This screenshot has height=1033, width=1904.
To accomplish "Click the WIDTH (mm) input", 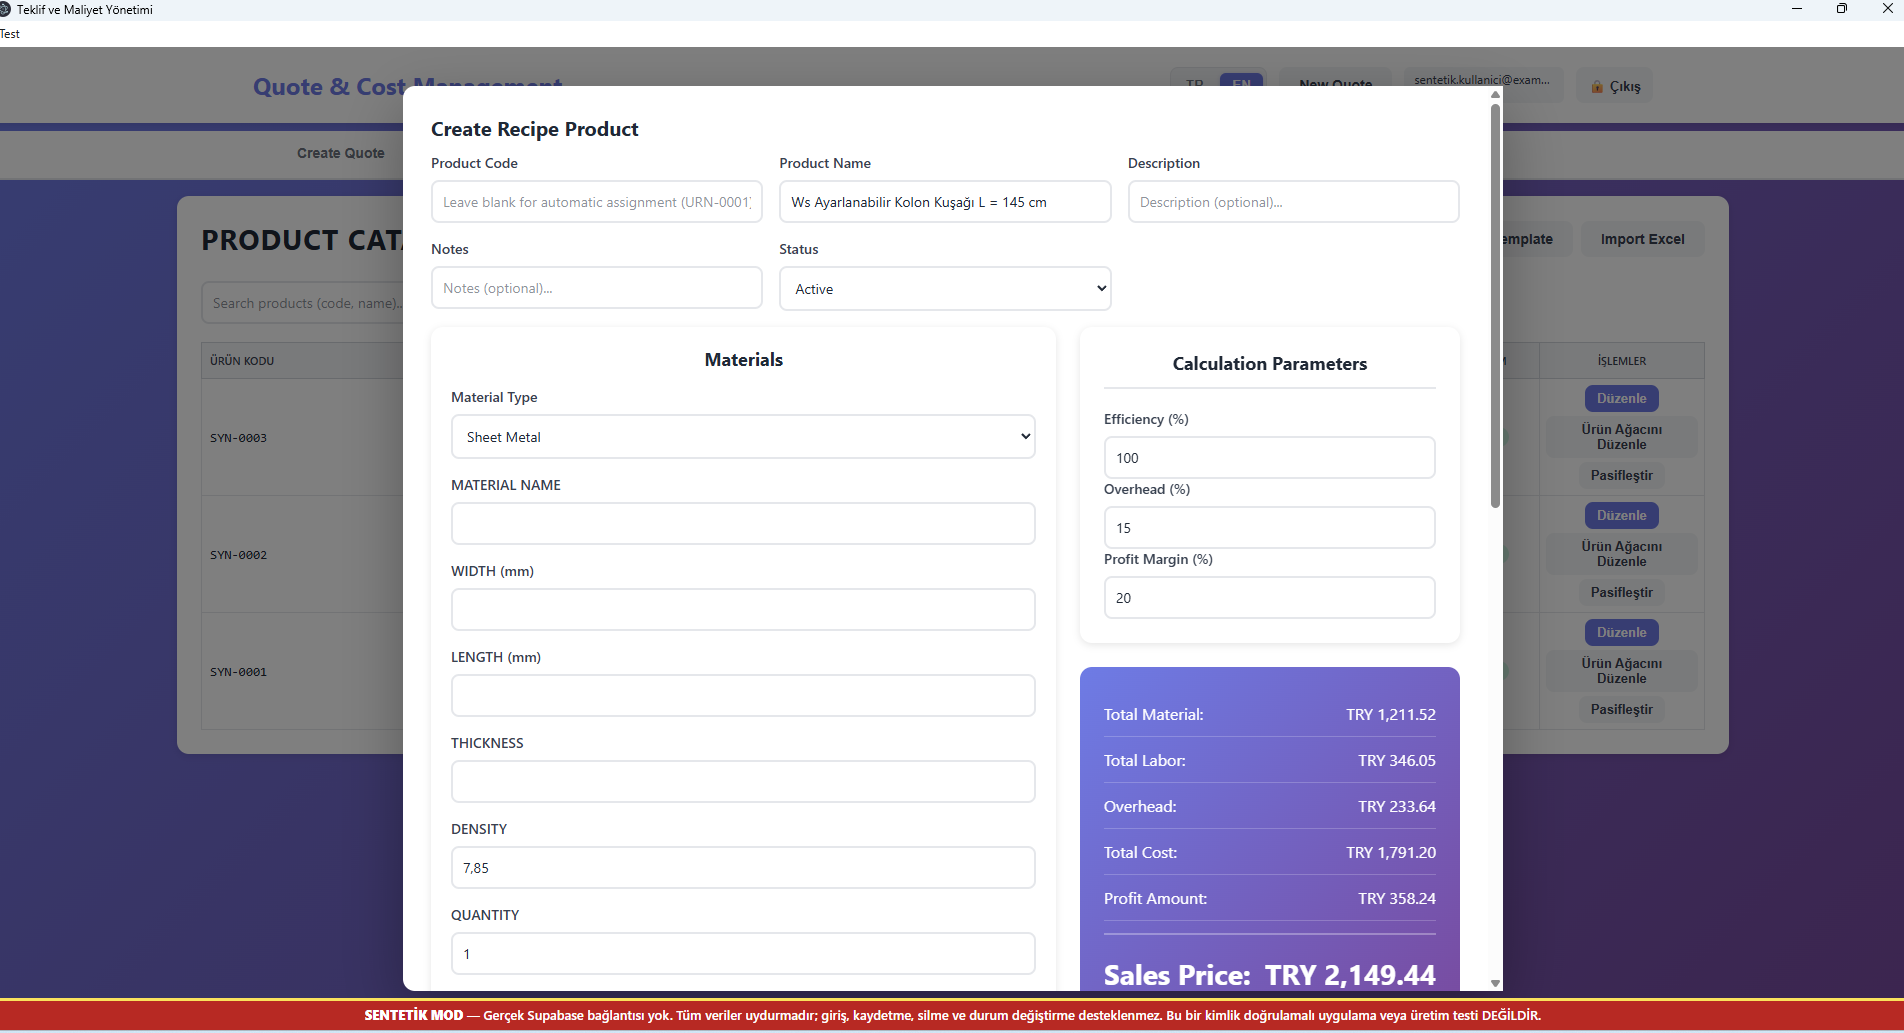I will (743, 610).
